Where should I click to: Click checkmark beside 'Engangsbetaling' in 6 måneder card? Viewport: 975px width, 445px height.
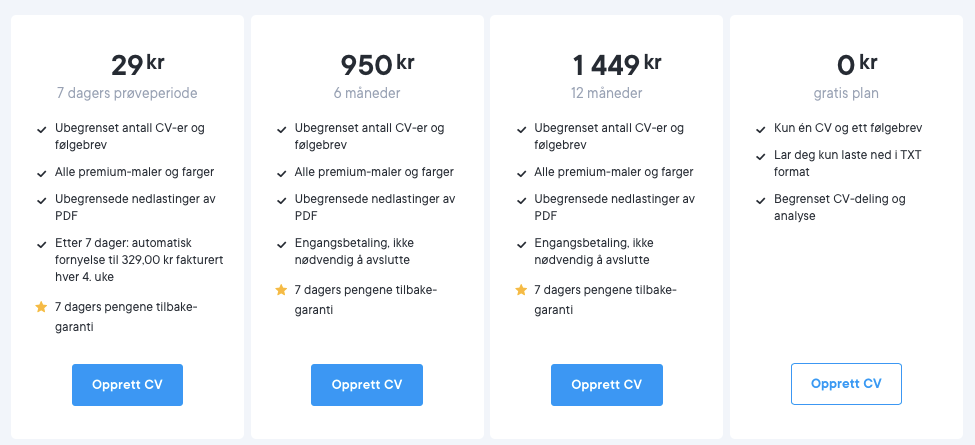coord(281,244)
